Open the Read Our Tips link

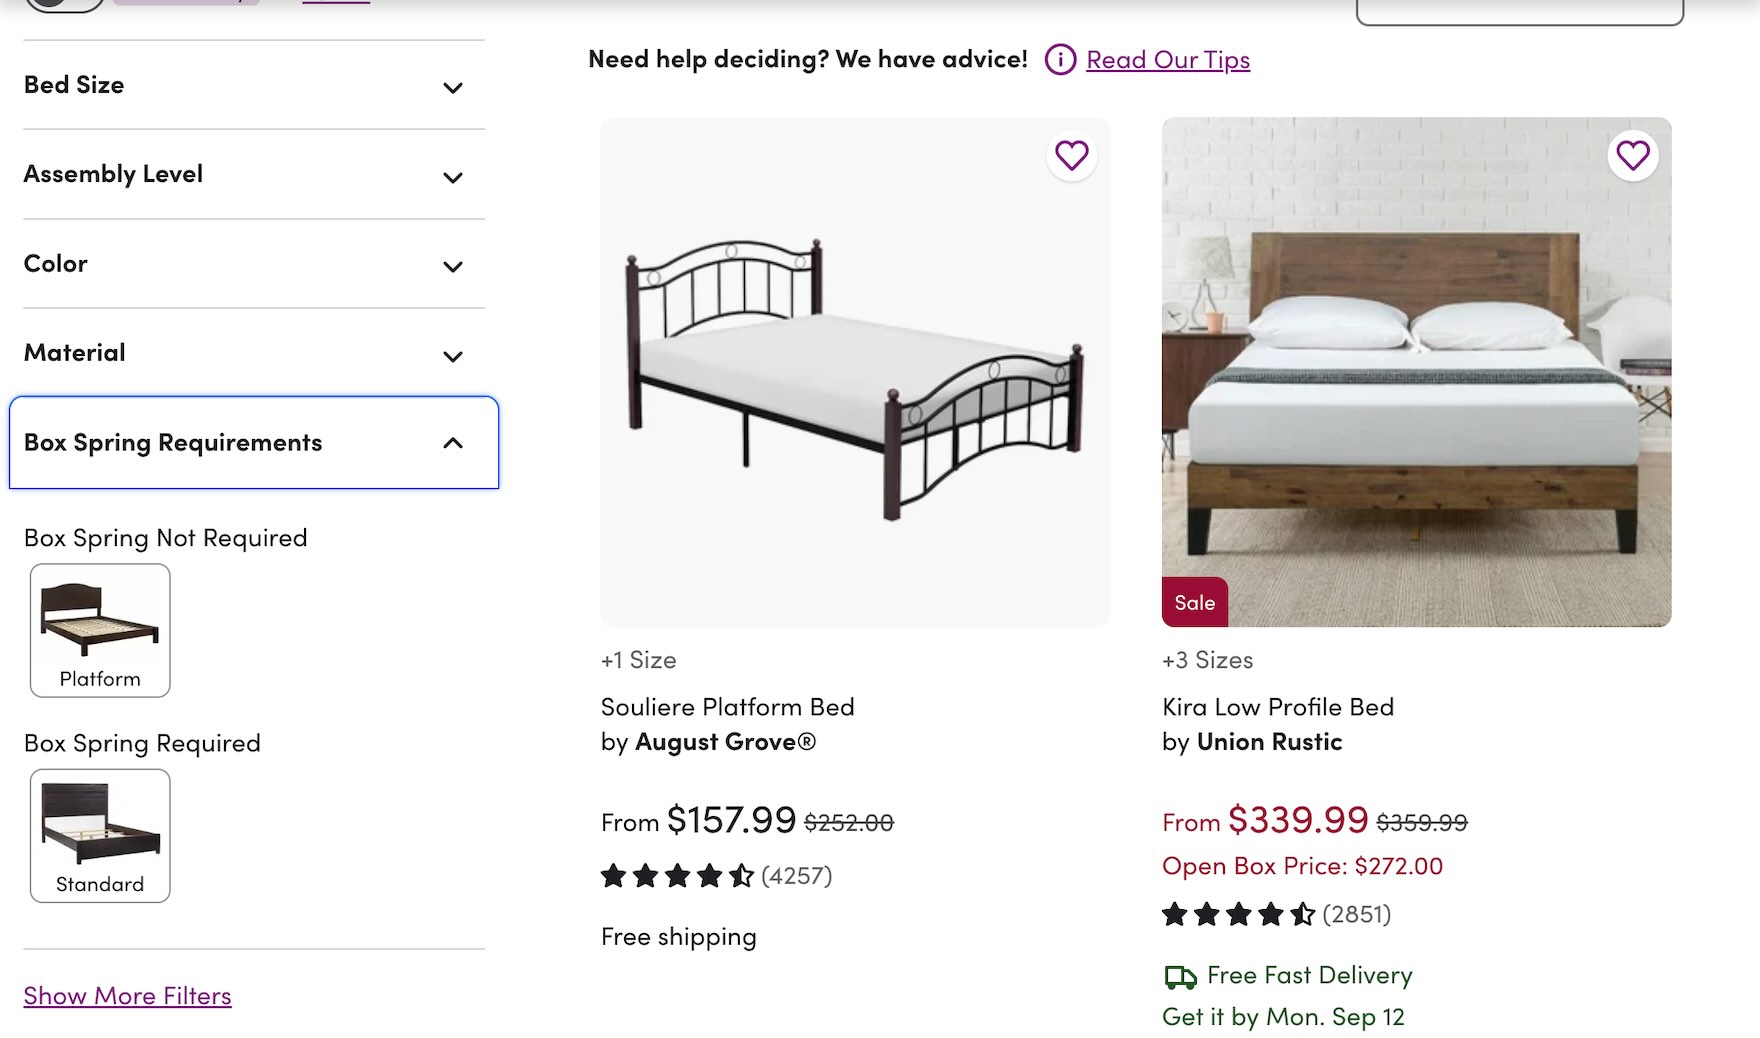tap(1168, 60)
